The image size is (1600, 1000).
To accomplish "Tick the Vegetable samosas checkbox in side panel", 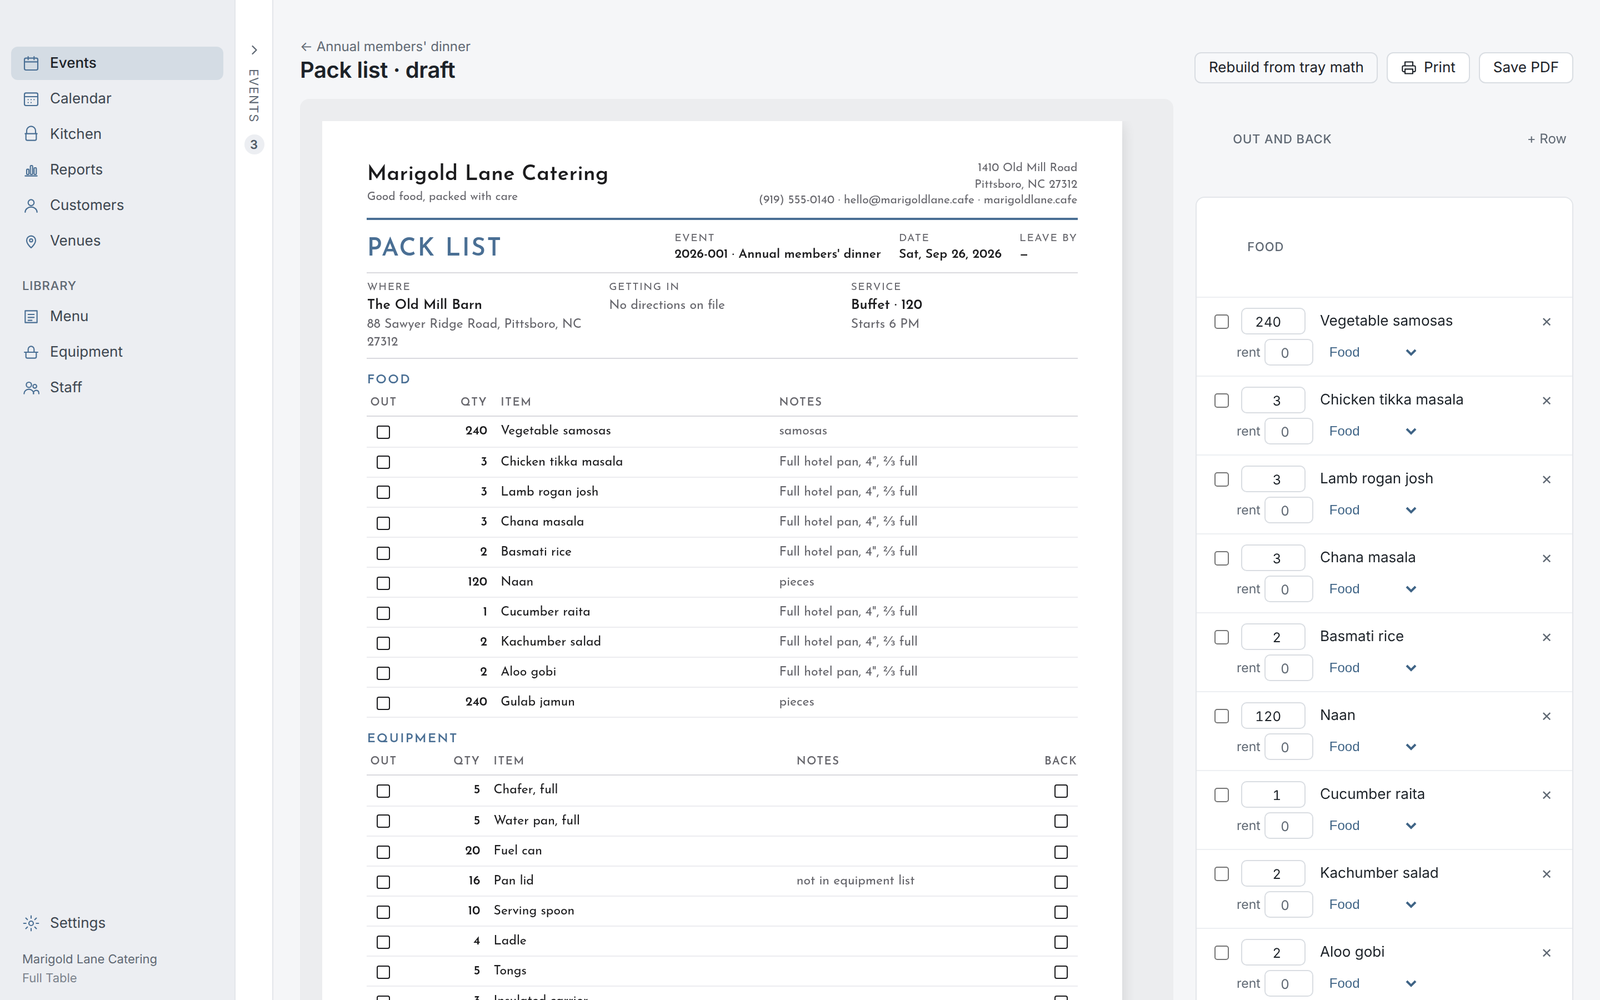I will click(1221, 322).
